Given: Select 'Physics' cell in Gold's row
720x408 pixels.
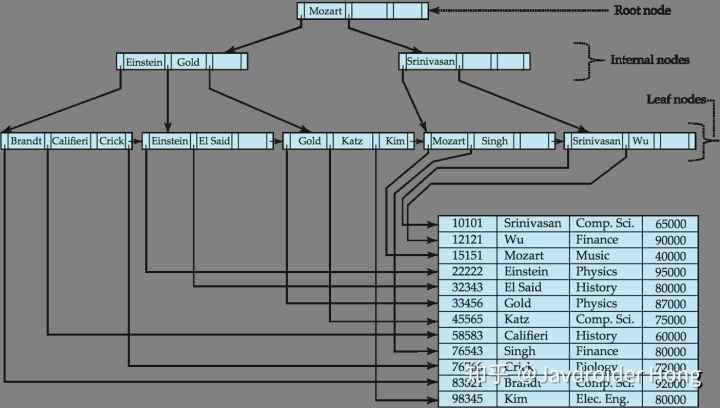Looking at the screenshot, I should [x=596, y=304].
